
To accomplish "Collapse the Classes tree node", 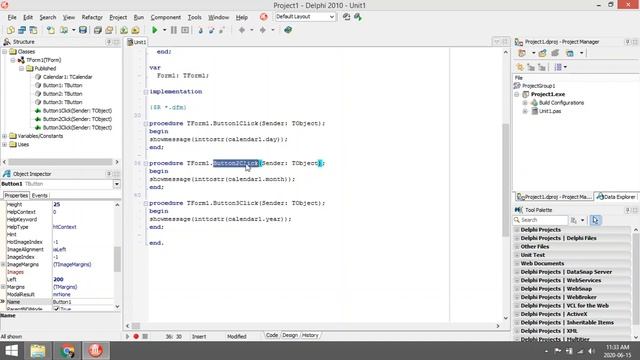I will pos(4,52).
